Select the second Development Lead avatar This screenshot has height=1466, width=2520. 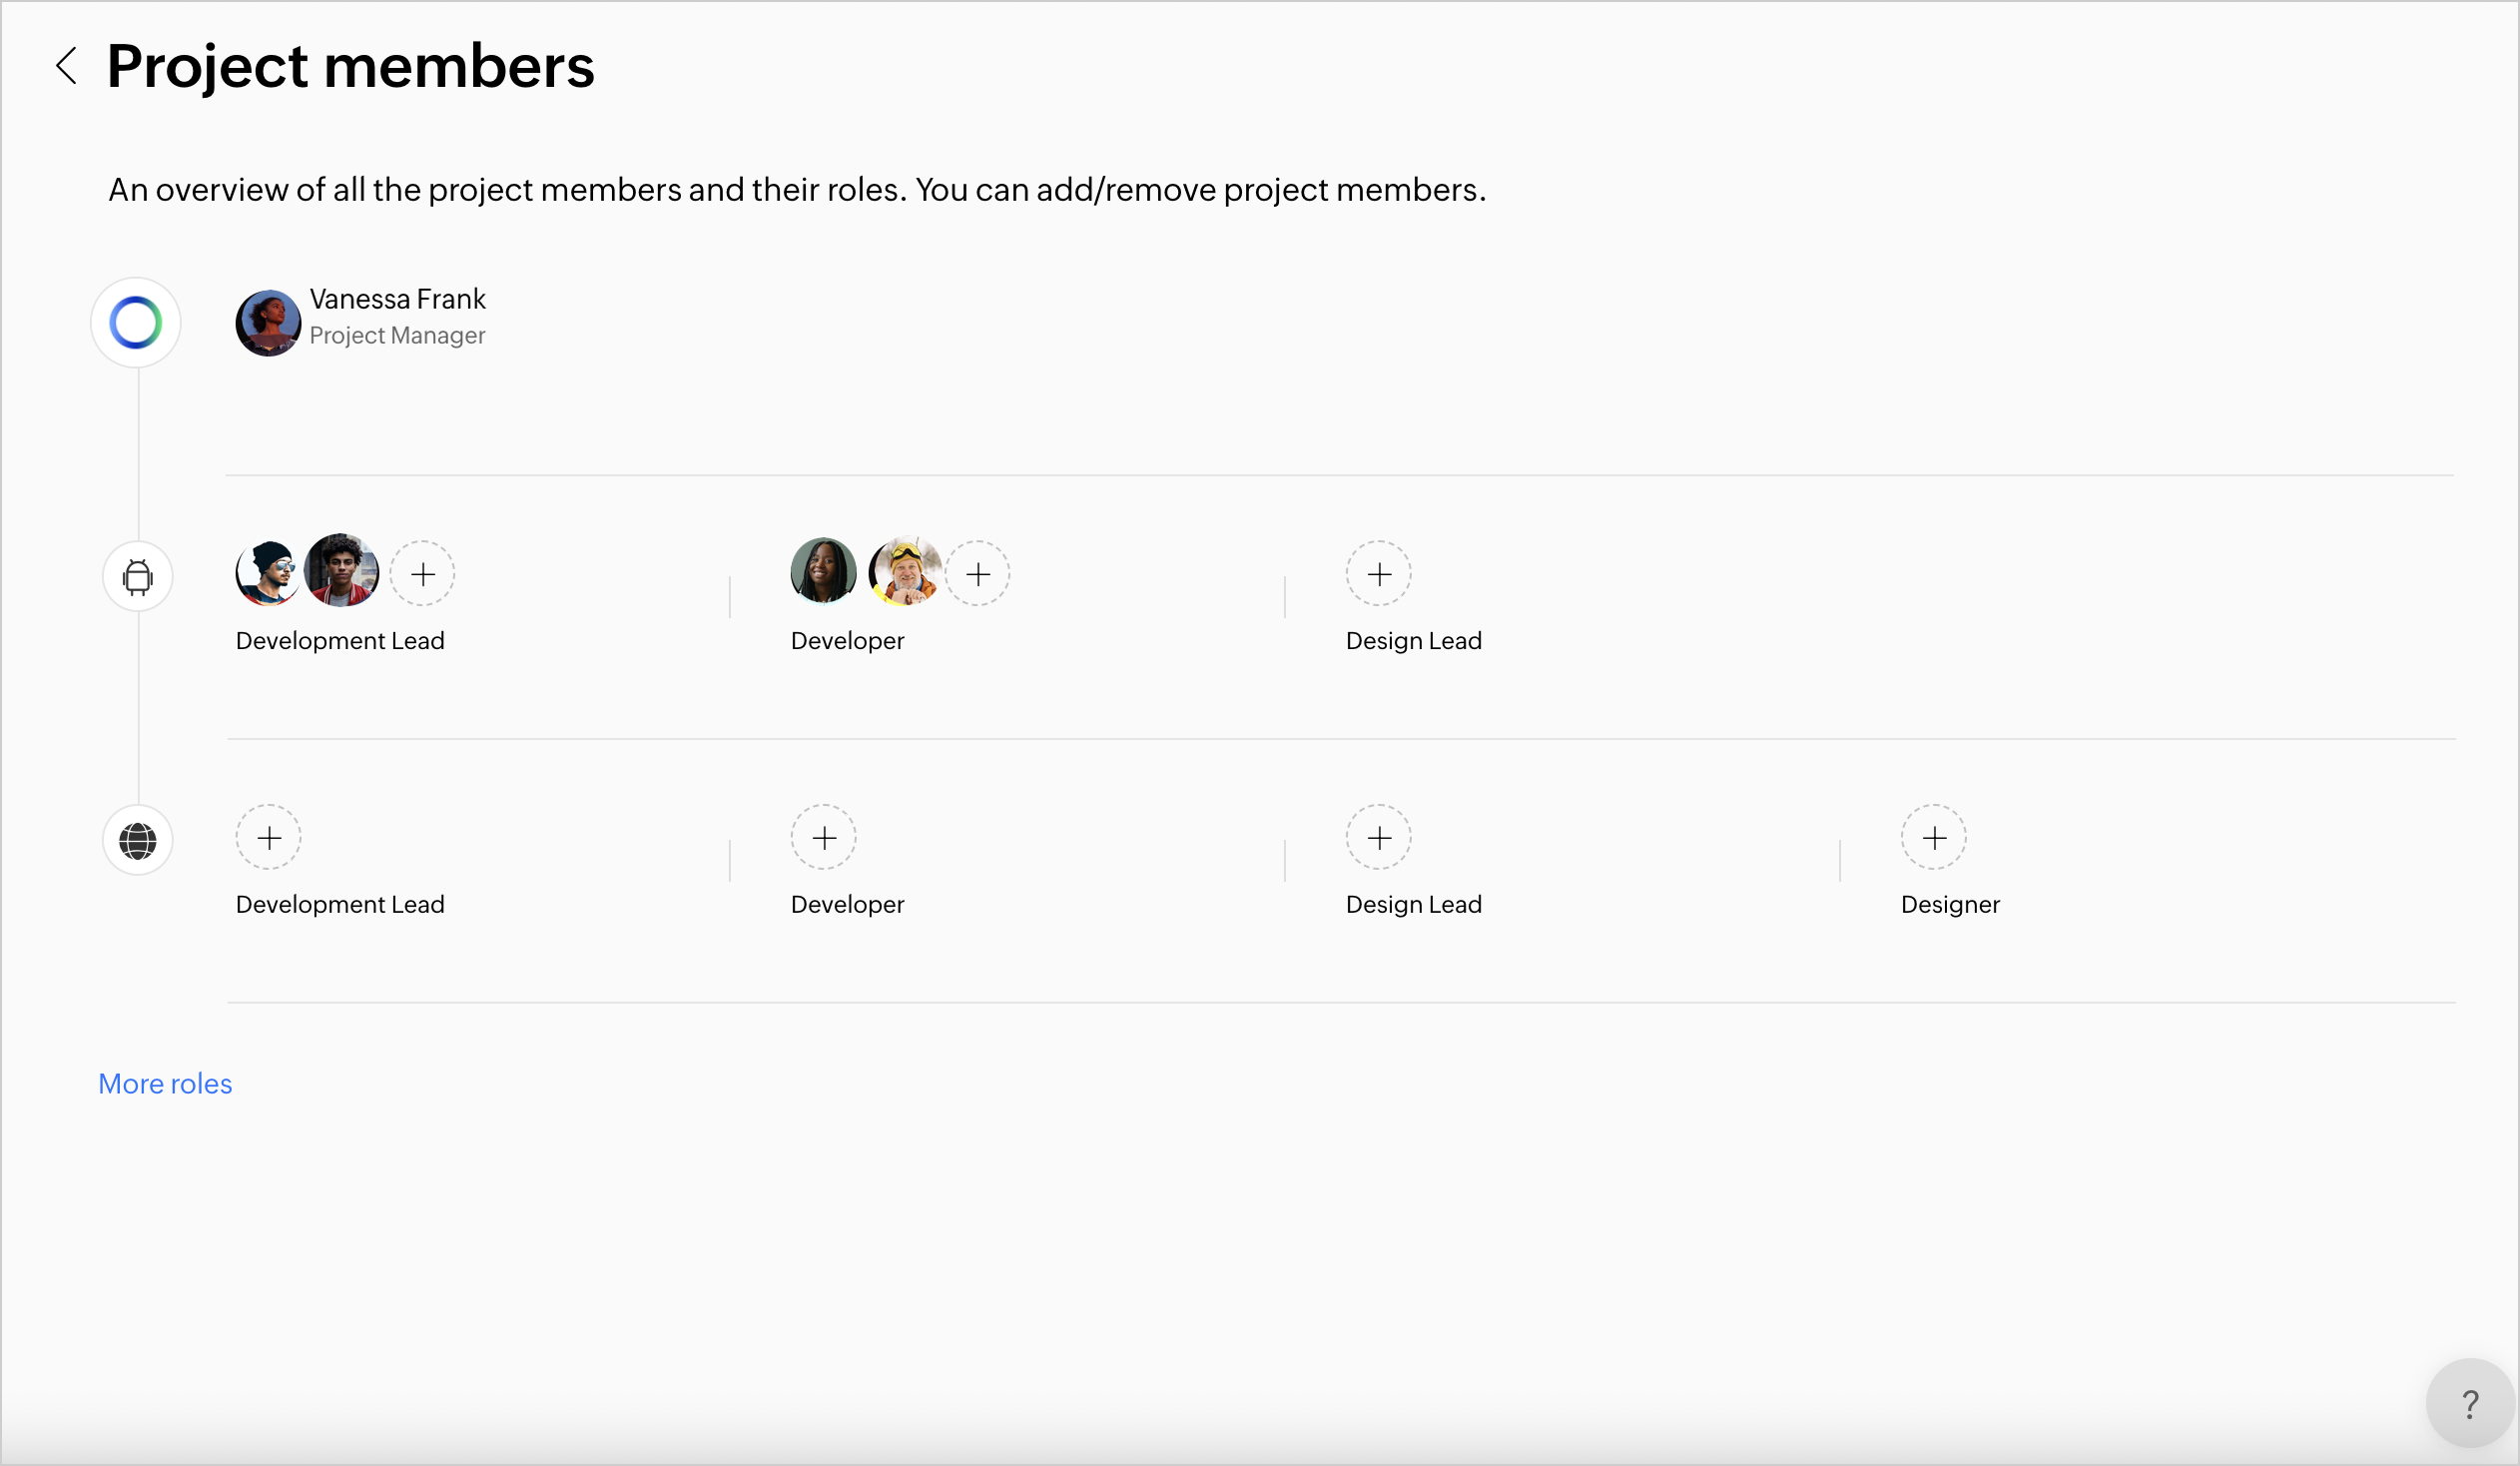click(x=342, y=571)
